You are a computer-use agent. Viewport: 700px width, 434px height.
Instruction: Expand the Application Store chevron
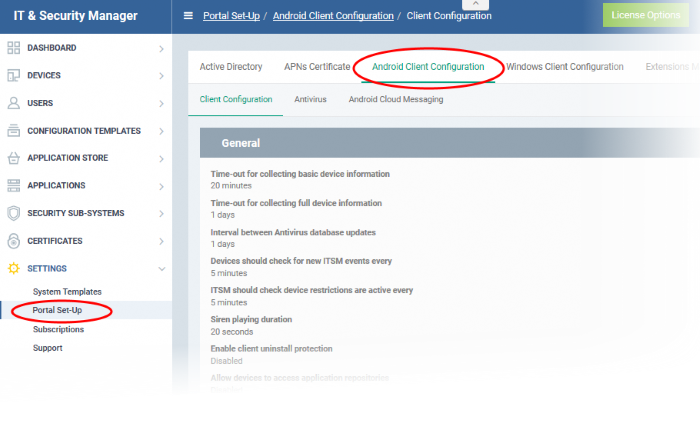point(162,159)
